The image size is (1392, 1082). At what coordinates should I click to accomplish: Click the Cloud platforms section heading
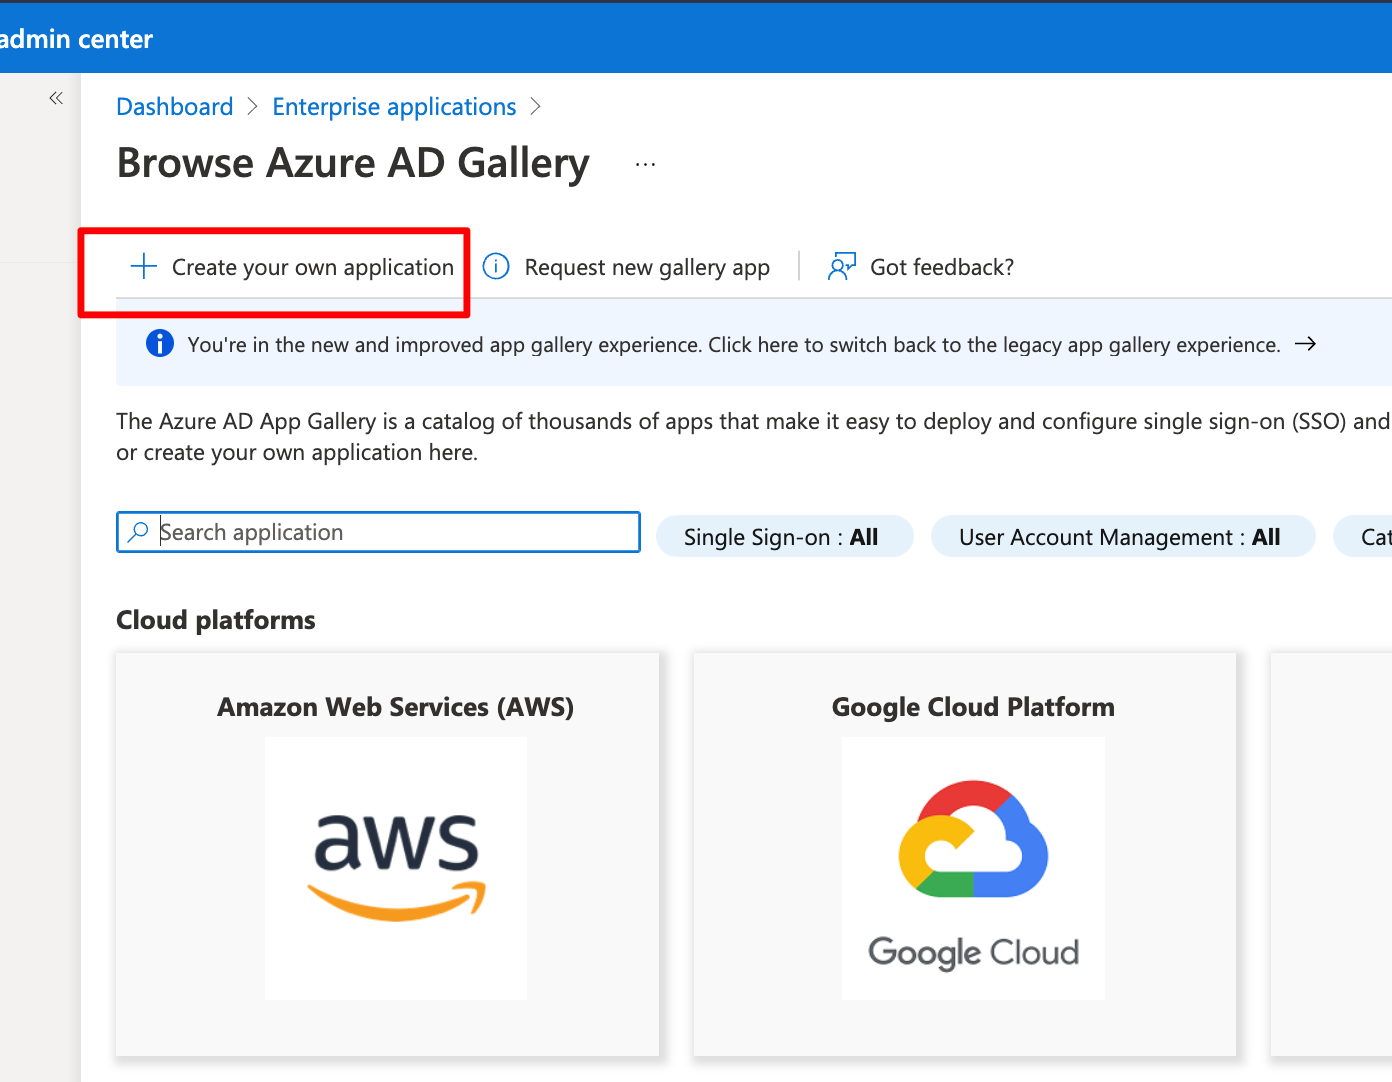216,620
